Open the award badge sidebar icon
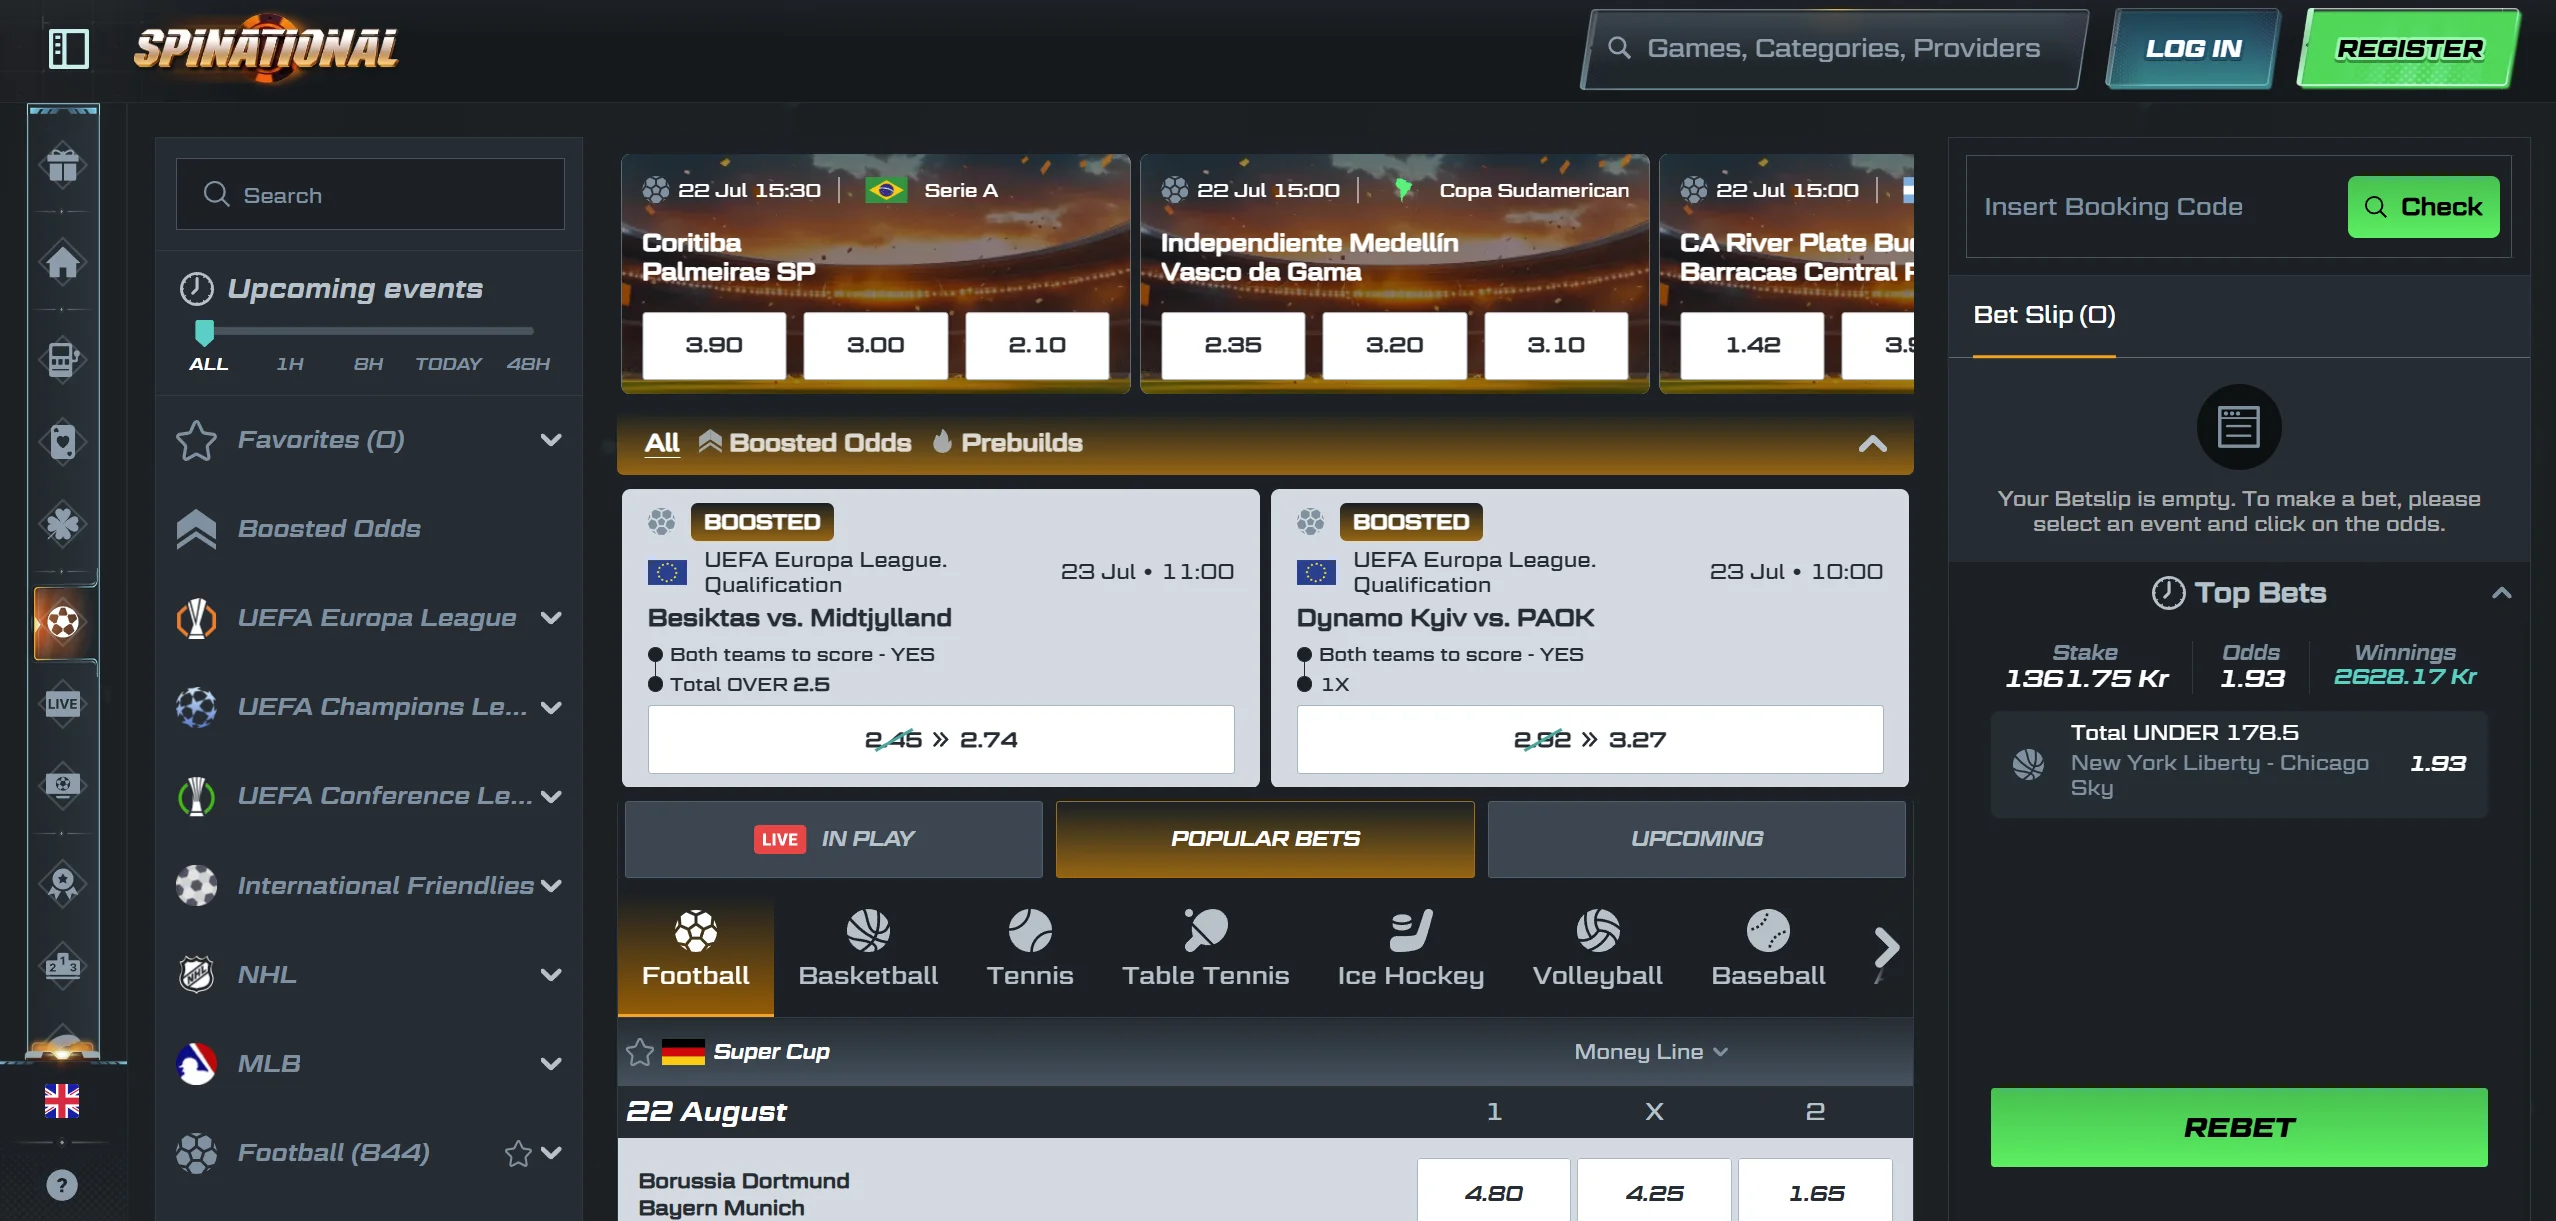 tap(63, 883)
